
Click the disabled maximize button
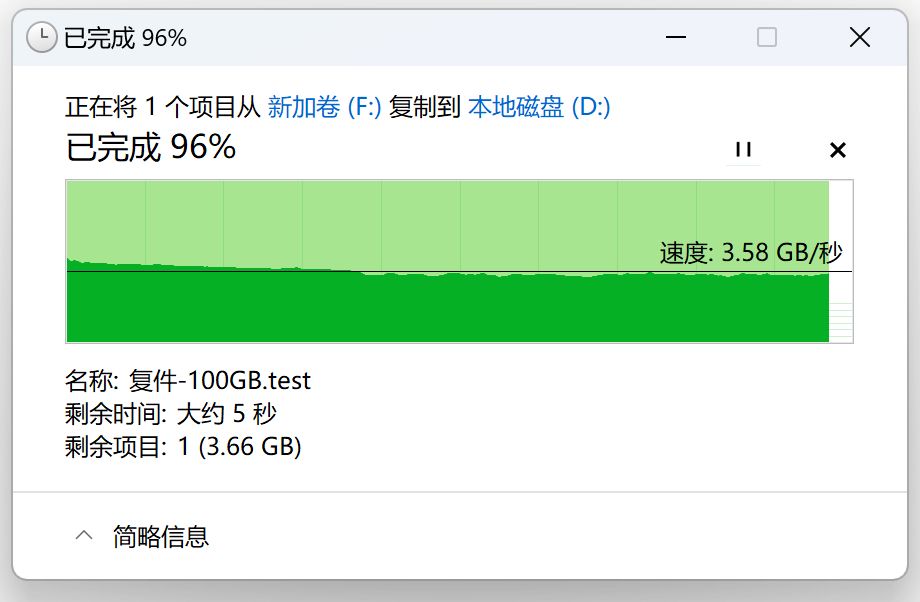point(767,38)
